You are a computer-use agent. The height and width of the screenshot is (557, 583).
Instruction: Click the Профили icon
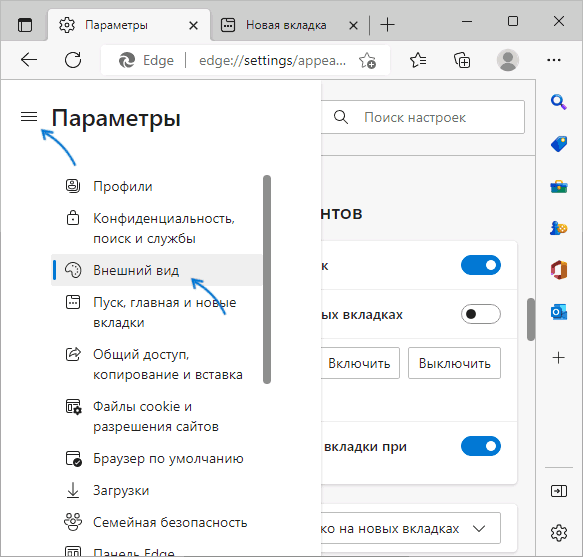73,186
